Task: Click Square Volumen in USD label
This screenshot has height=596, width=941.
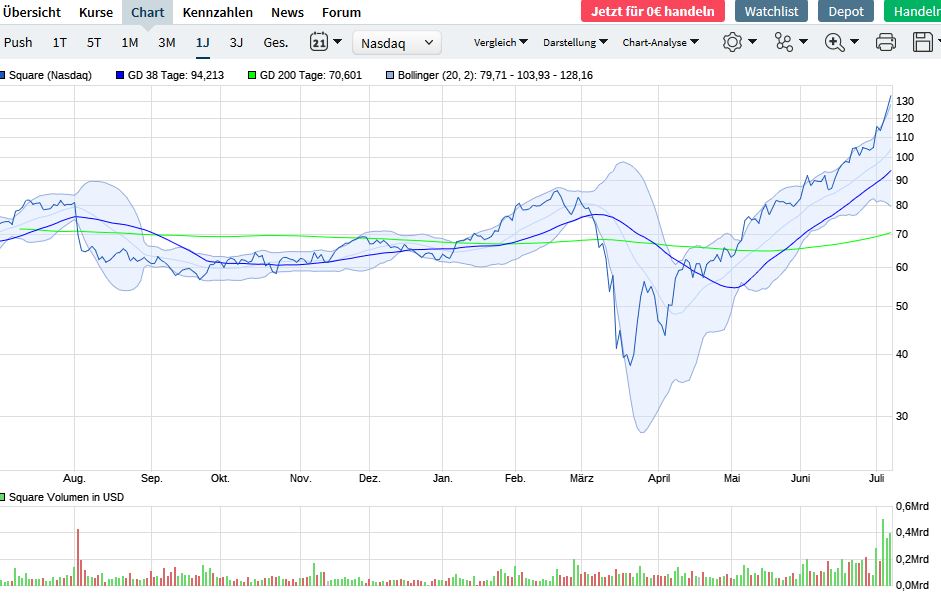Action: [67, 497]
